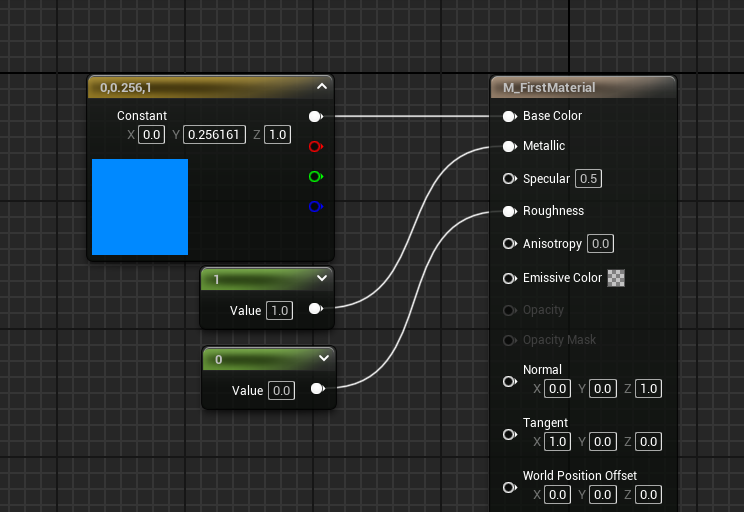Image resolution: width=744 pixels, height=512 pixels.
Task: Click the red channel output pin
Action: pos(316,146)
